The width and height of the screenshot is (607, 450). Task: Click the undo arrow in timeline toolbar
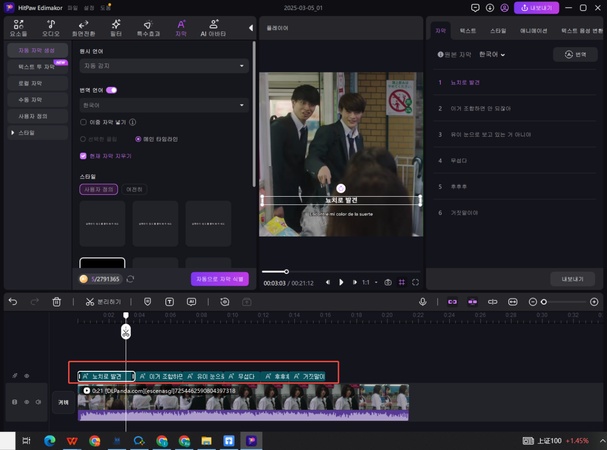[13, 302]
